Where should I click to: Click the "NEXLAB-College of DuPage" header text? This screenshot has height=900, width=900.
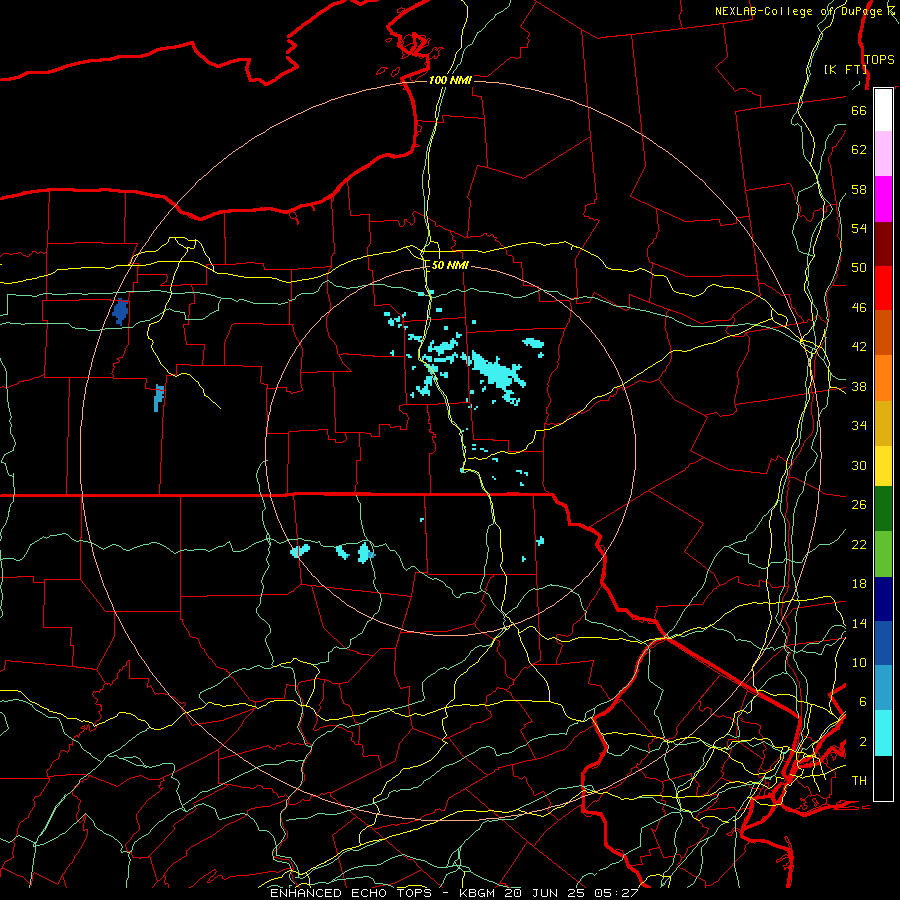(x=800, y=11)
